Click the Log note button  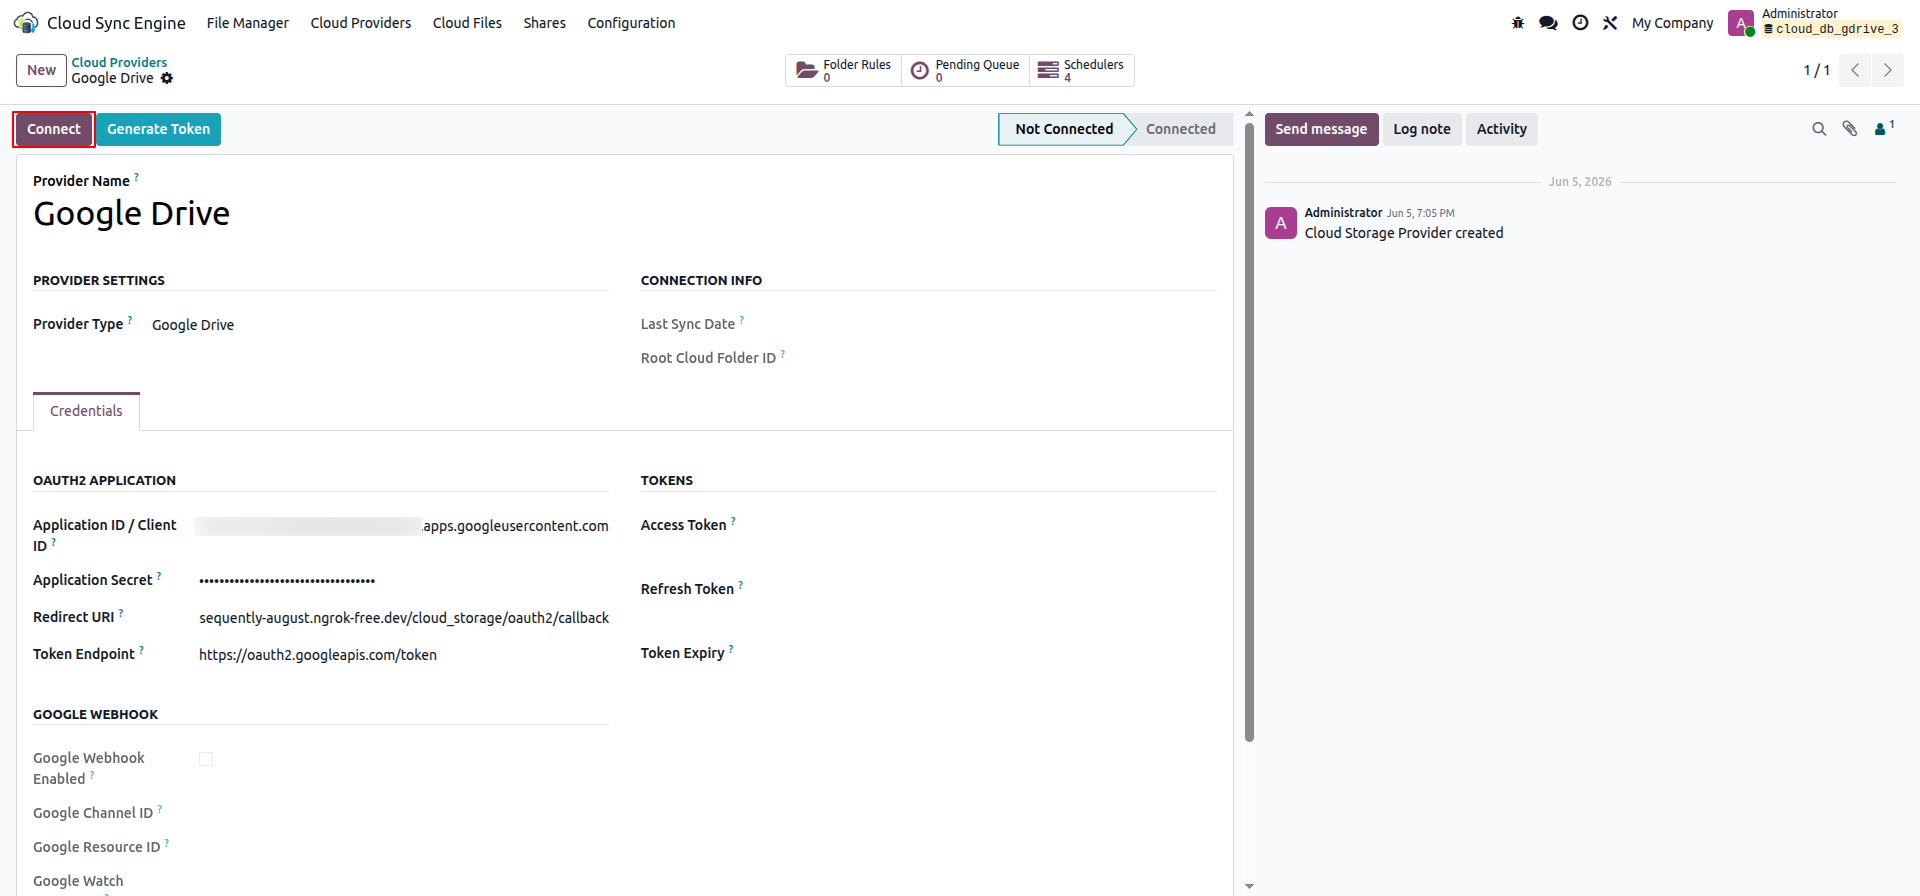pyautogui.click(x=1422, y=129)
